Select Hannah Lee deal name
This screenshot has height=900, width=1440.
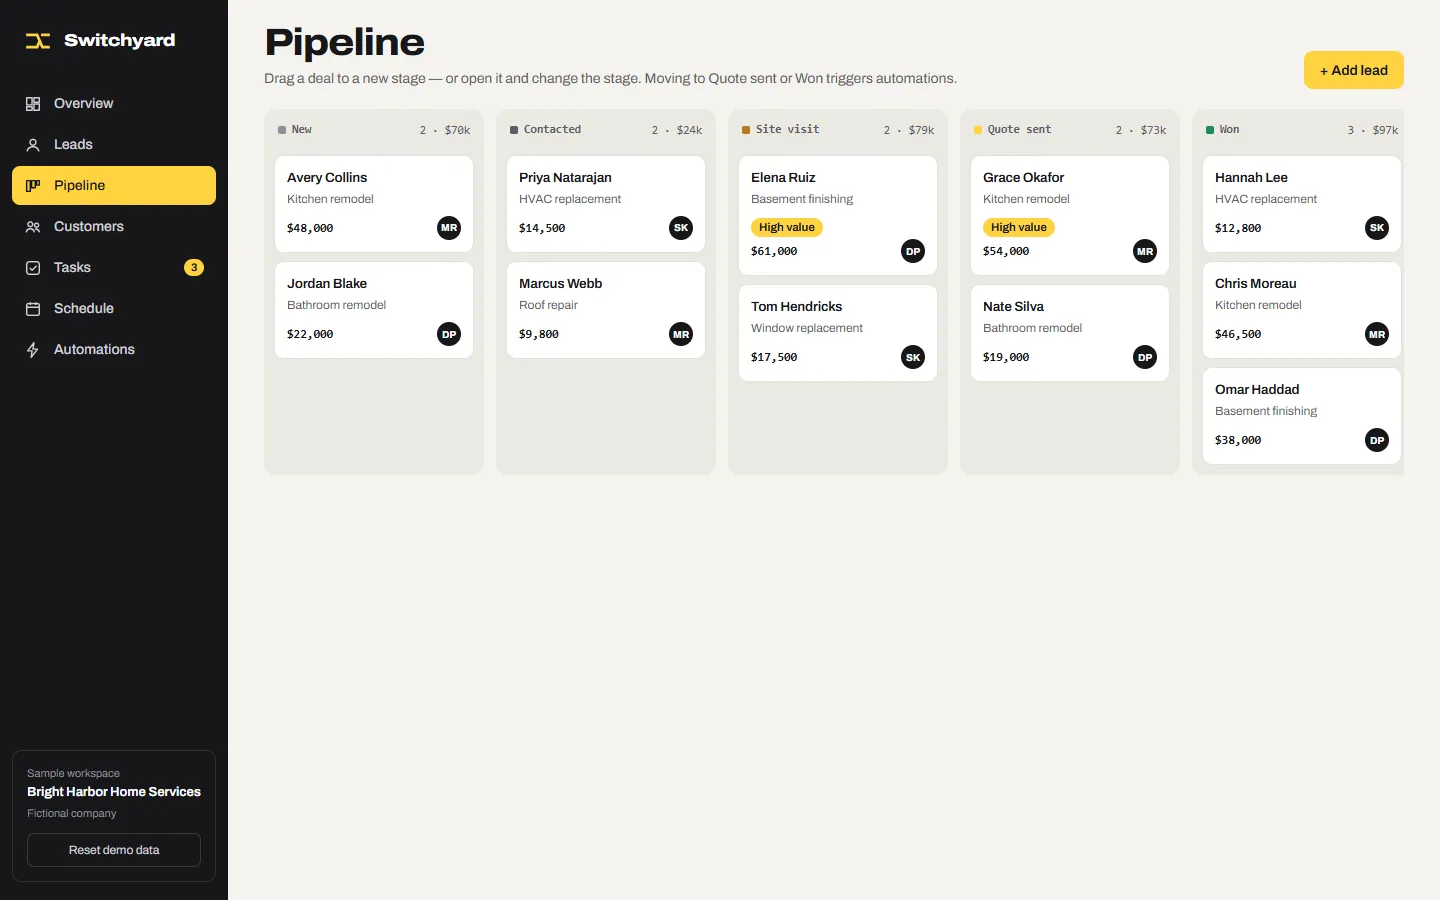1251,177
